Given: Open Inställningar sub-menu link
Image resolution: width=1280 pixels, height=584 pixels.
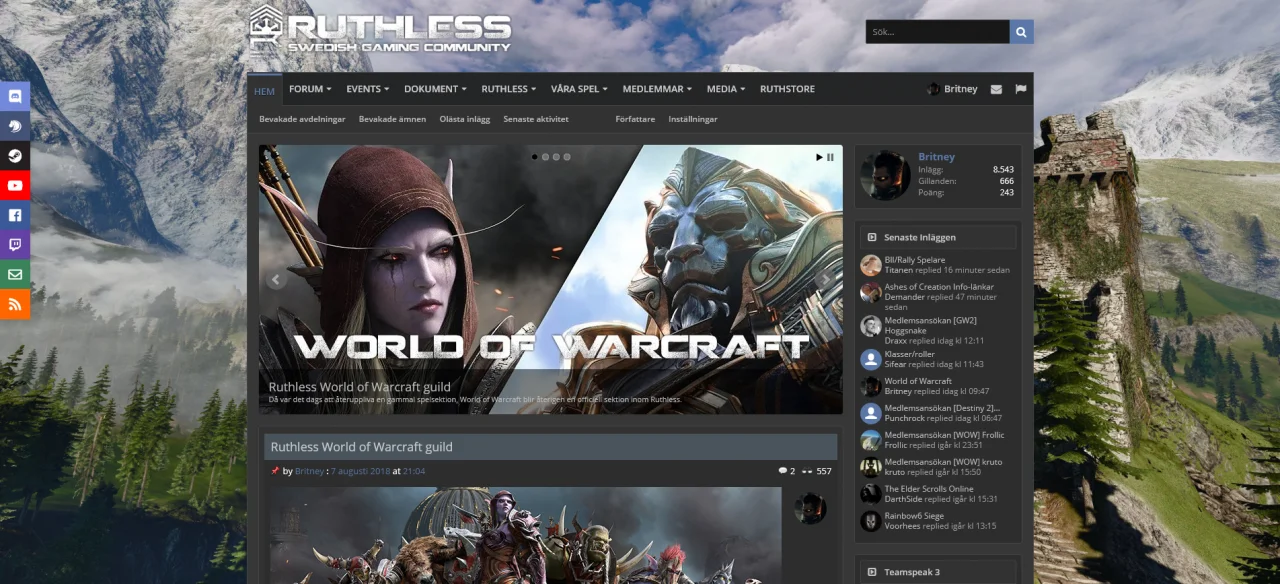Looking at the screenshot, I should click(693, 119).
